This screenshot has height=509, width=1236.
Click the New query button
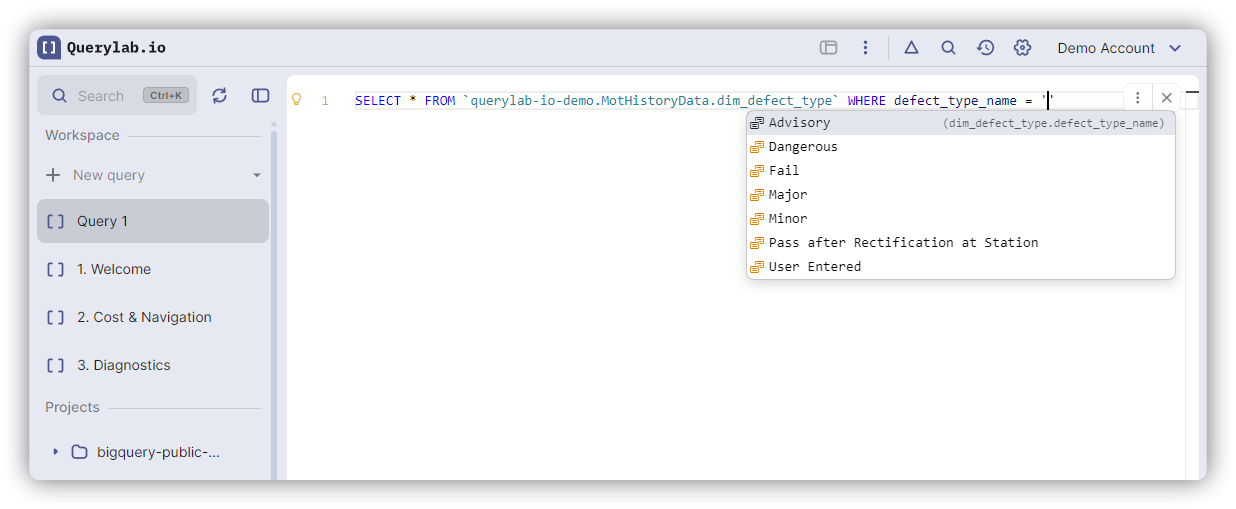pos(108,175)
